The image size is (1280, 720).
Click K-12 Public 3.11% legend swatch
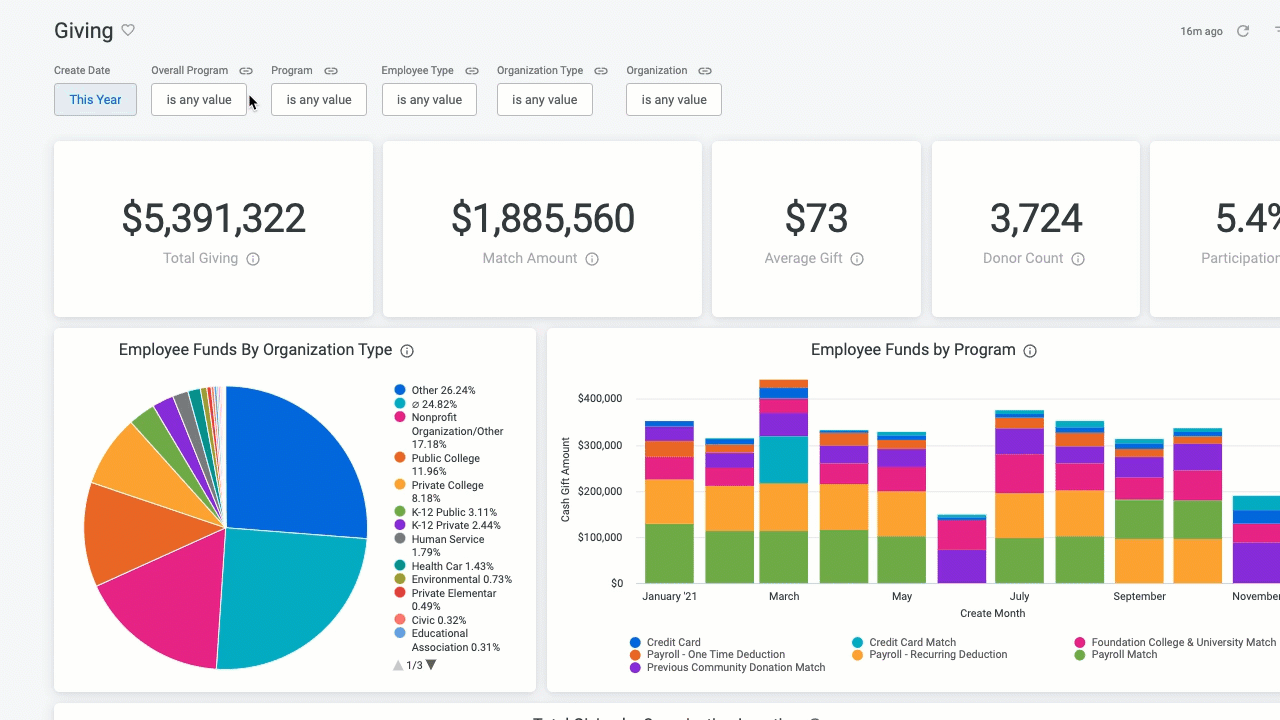[x=400, y=512]
